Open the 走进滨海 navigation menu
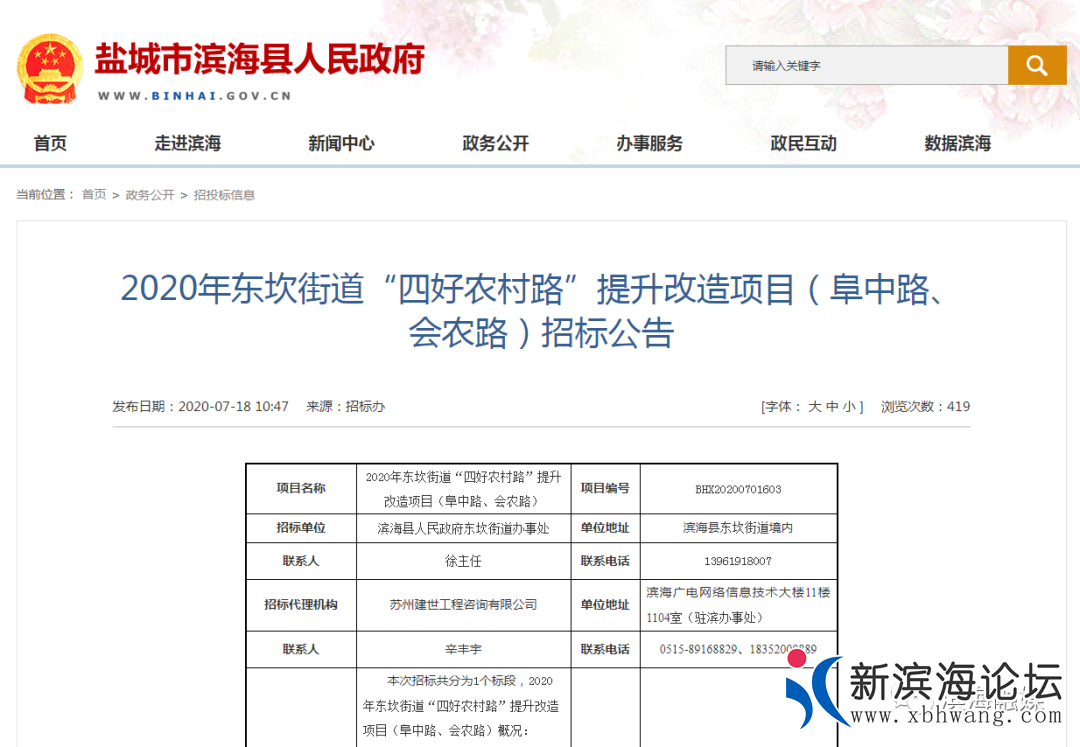Image resolution: width=1080 pixels, height=747 pixels. pyautogui.click(x=187, y=143)
